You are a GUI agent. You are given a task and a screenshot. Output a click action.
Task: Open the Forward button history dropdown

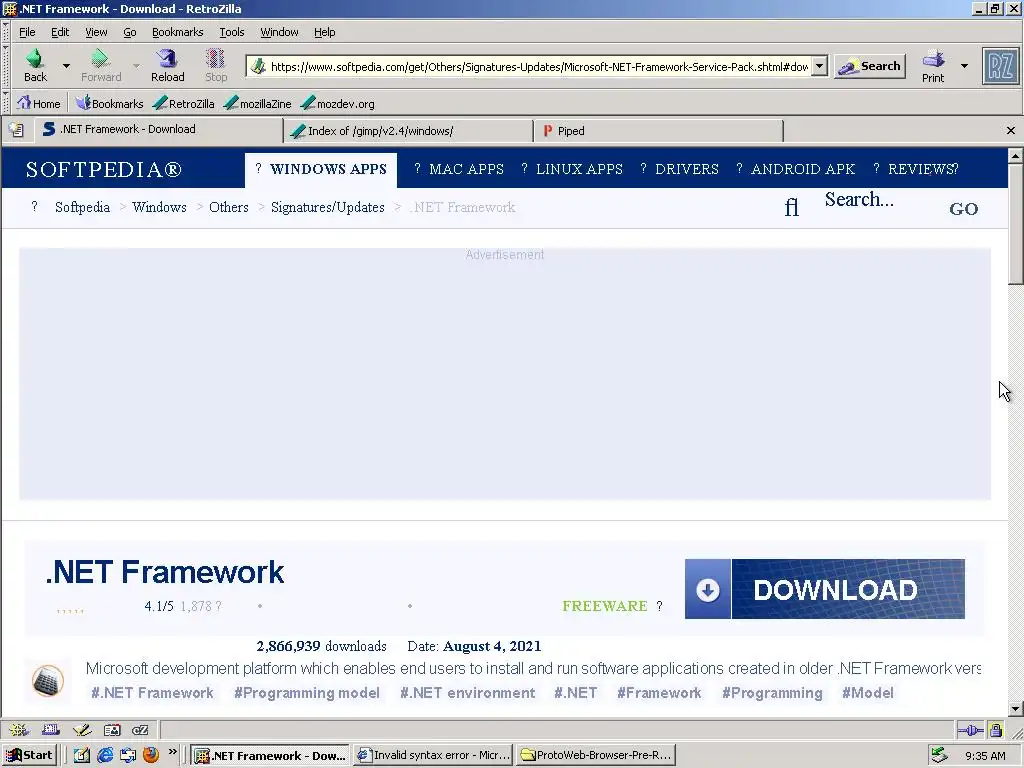[136, 66]
